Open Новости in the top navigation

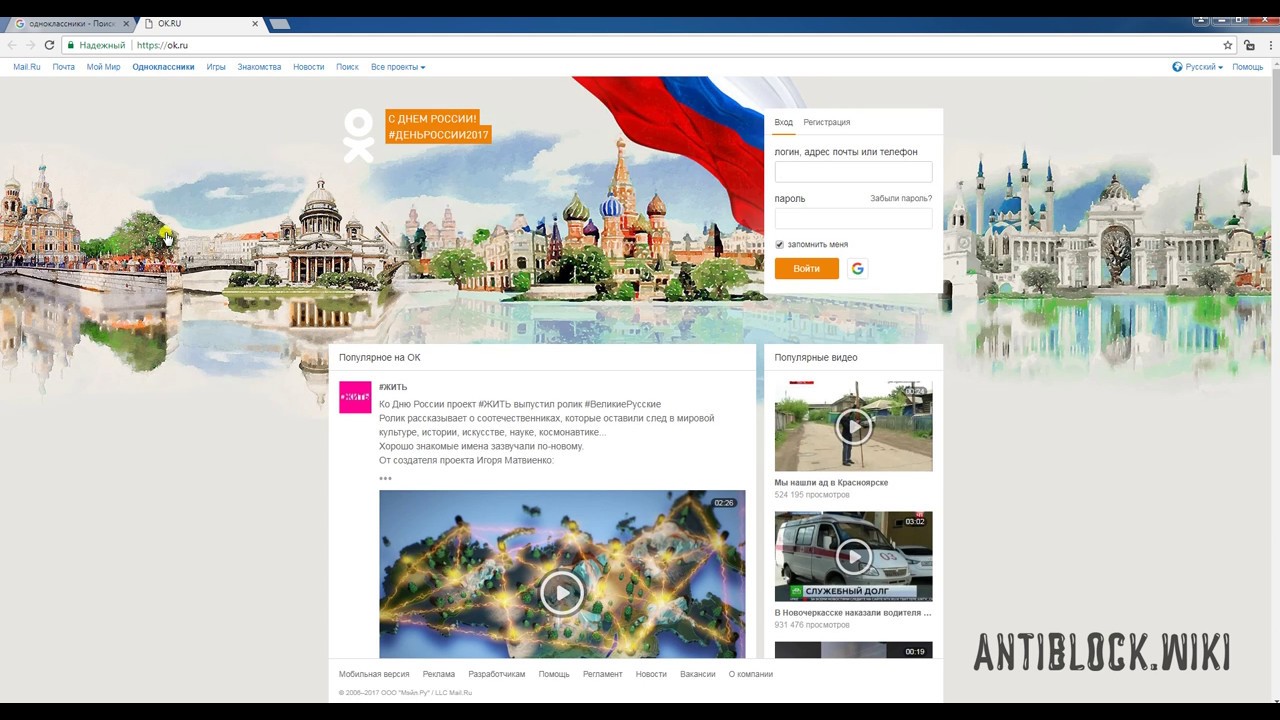click(x=308, y=67)
